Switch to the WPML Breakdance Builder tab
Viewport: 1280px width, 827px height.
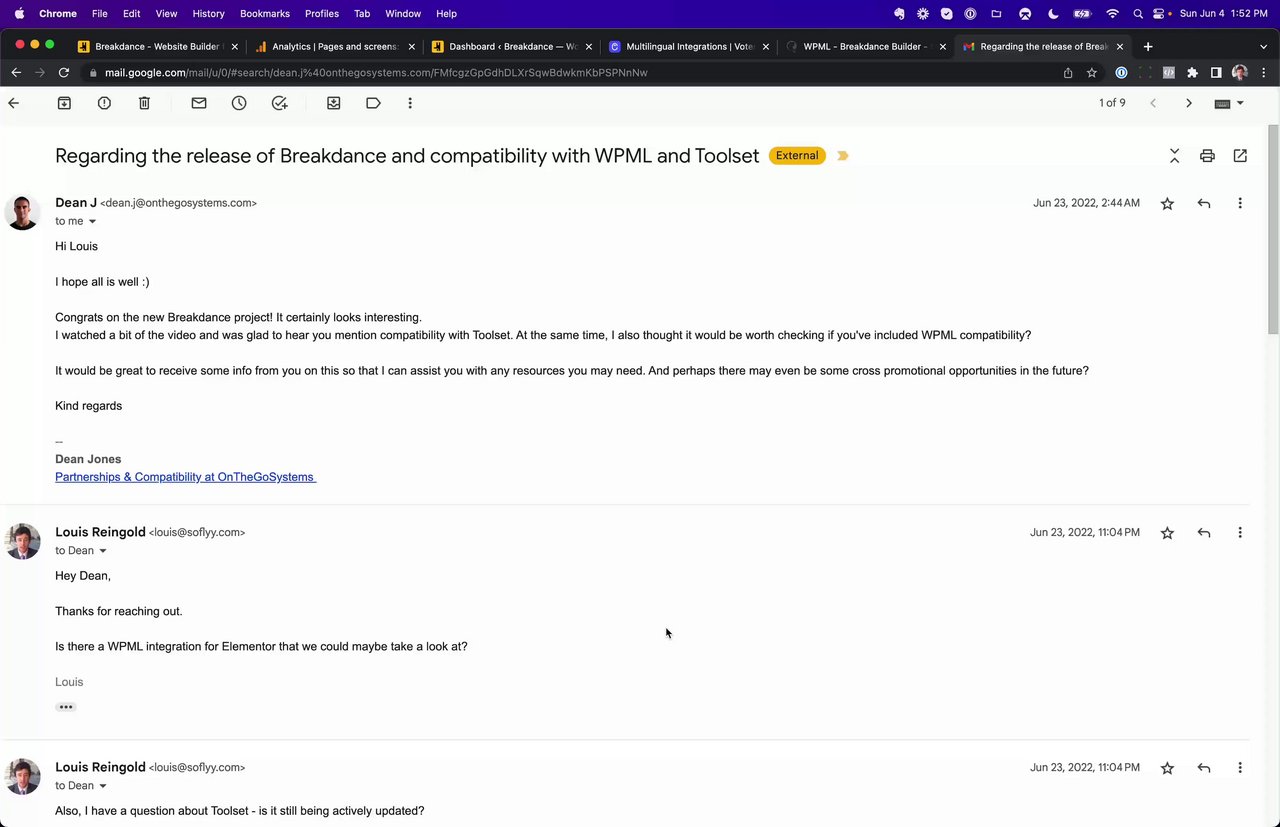[x=865, y=46]
